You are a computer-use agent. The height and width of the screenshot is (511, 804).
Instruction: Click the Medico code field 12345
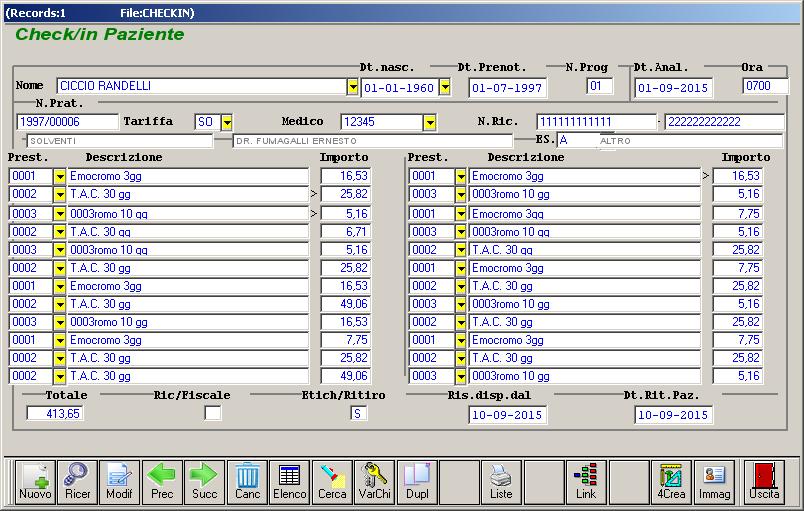pyautogui.click(x=382, y=122)
